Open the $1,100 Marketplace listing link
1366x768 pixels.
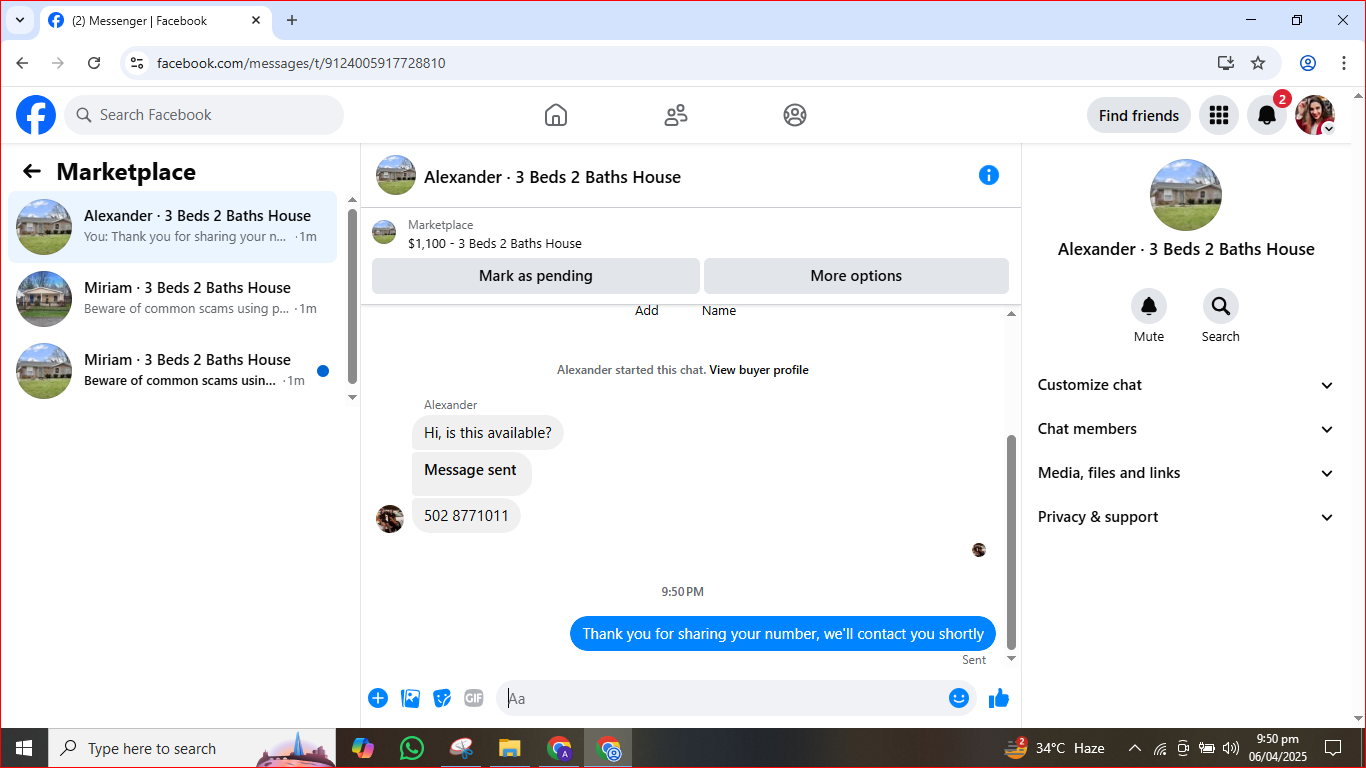(495, 243)
